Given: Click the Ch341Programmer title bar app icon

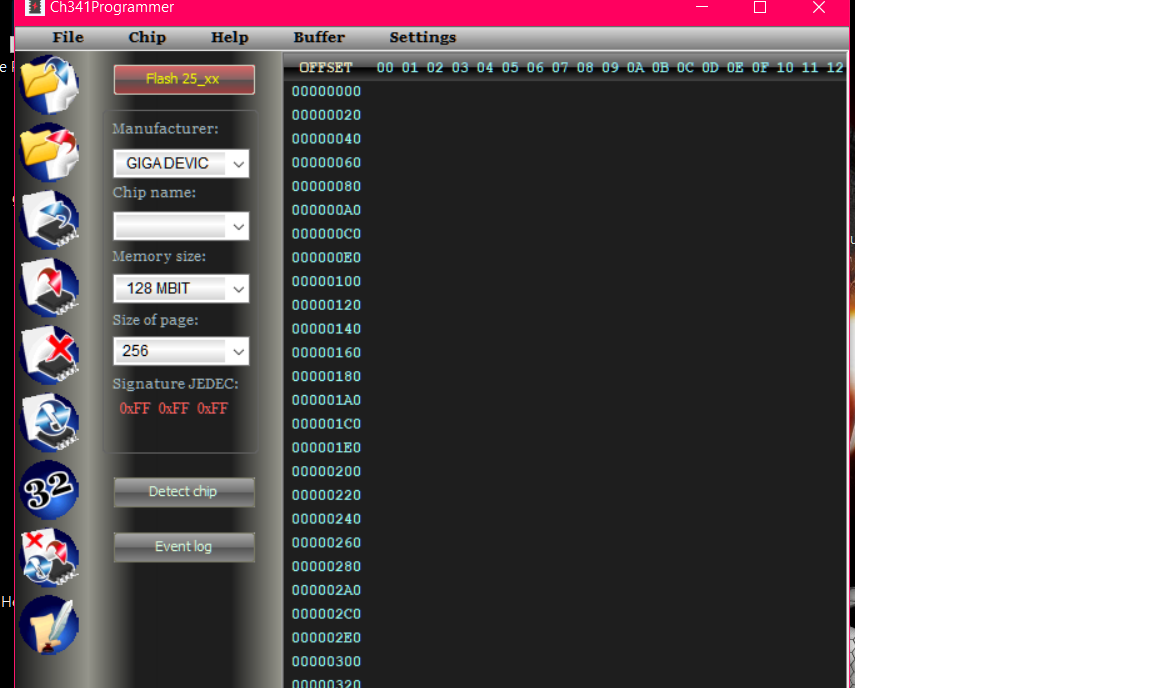Looking at the screenshot, I should [x=34, y=7].
